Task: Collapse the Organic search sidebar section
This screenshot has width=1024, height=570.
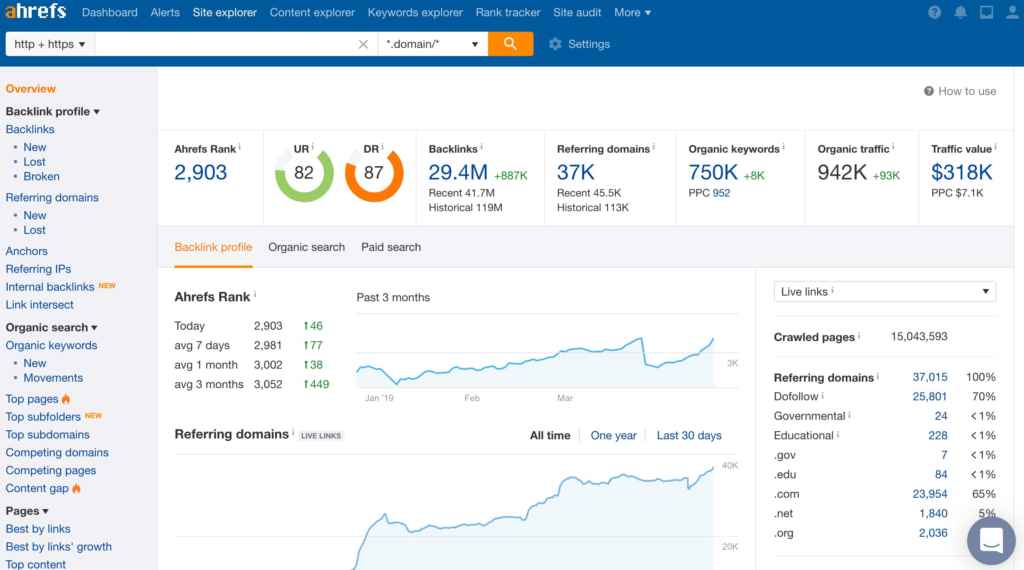Action: 52,327
